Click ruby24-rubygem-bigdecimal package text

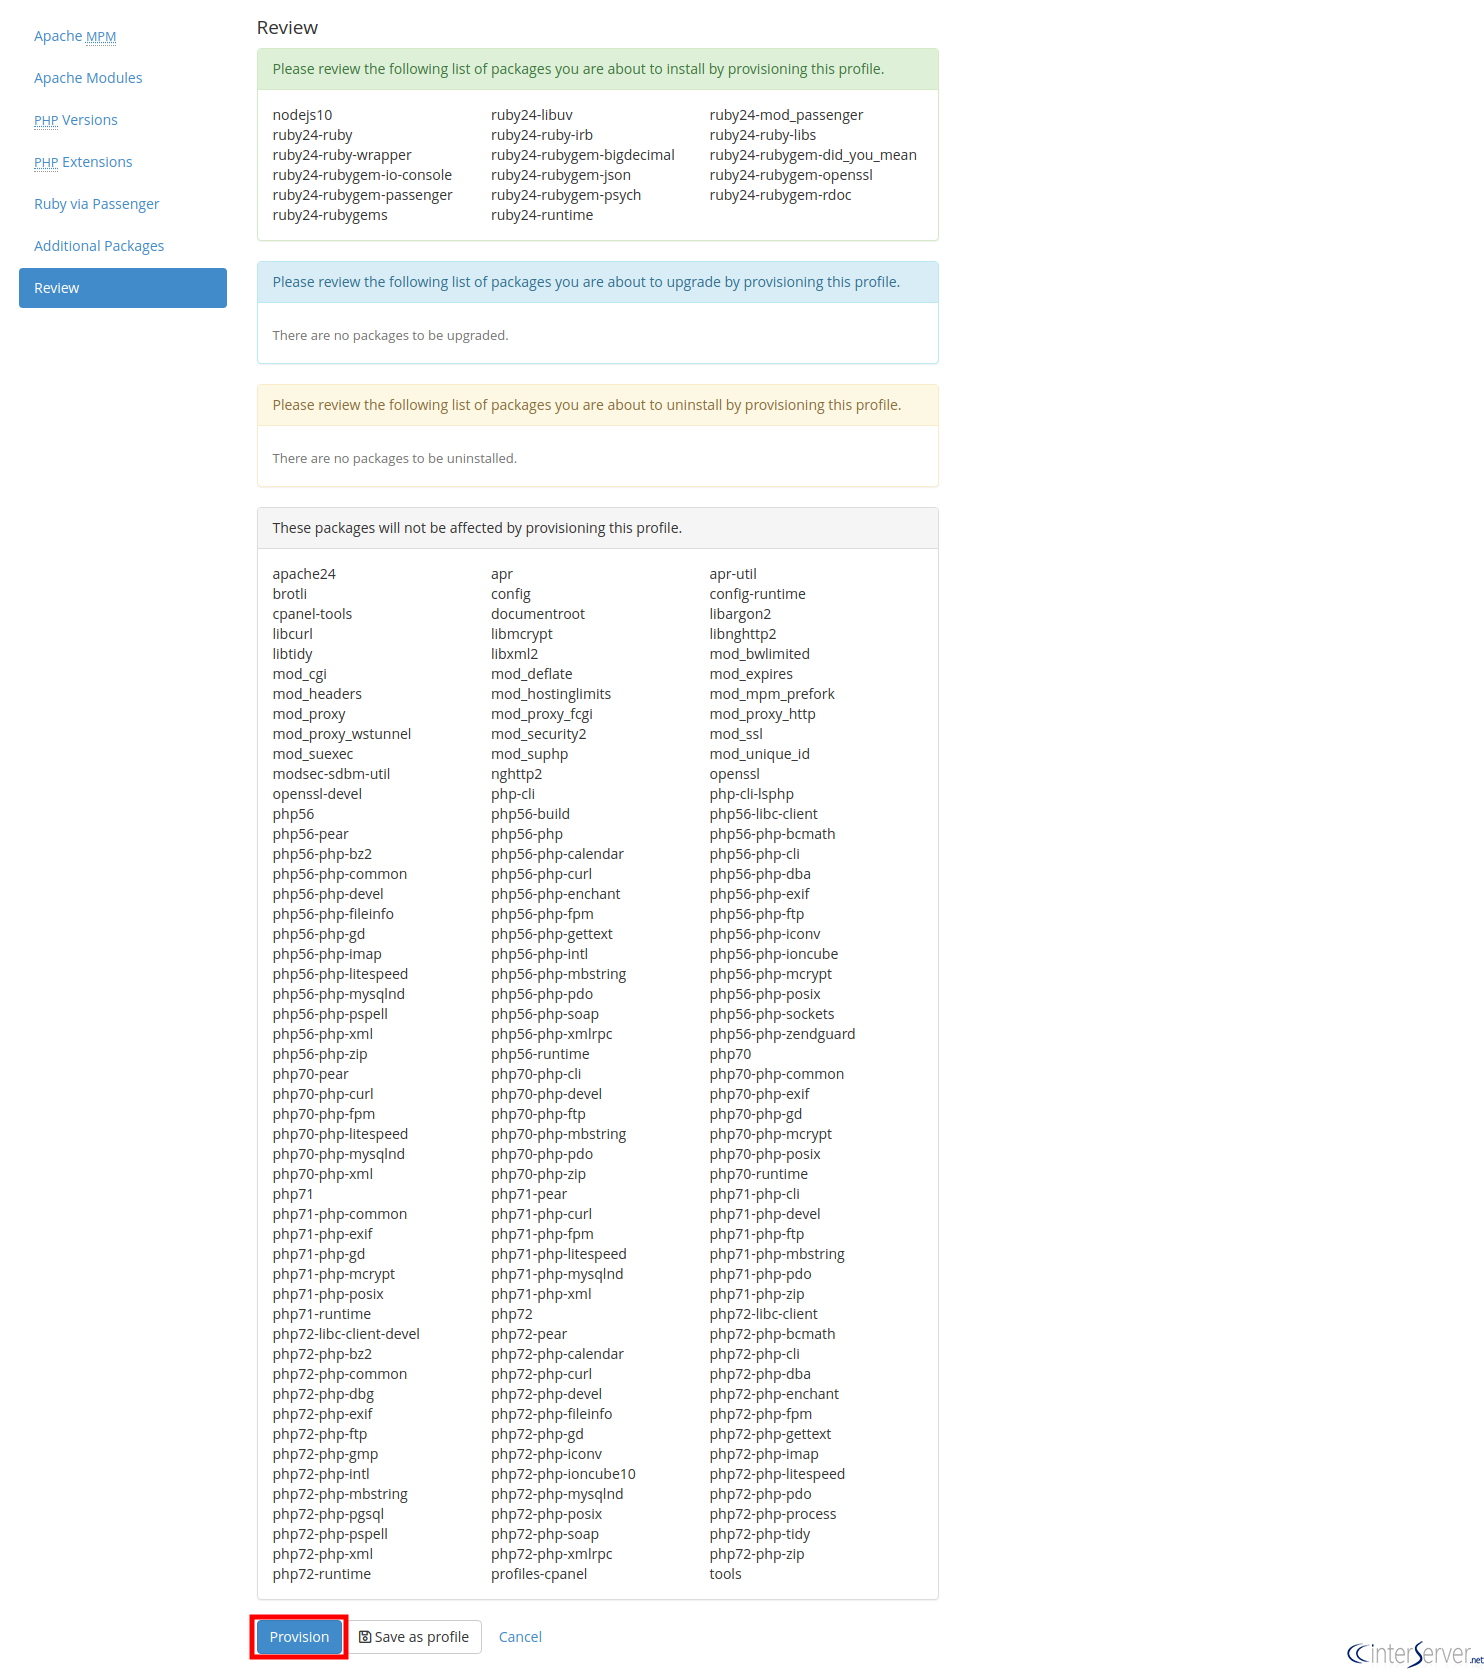coord(583,155)
